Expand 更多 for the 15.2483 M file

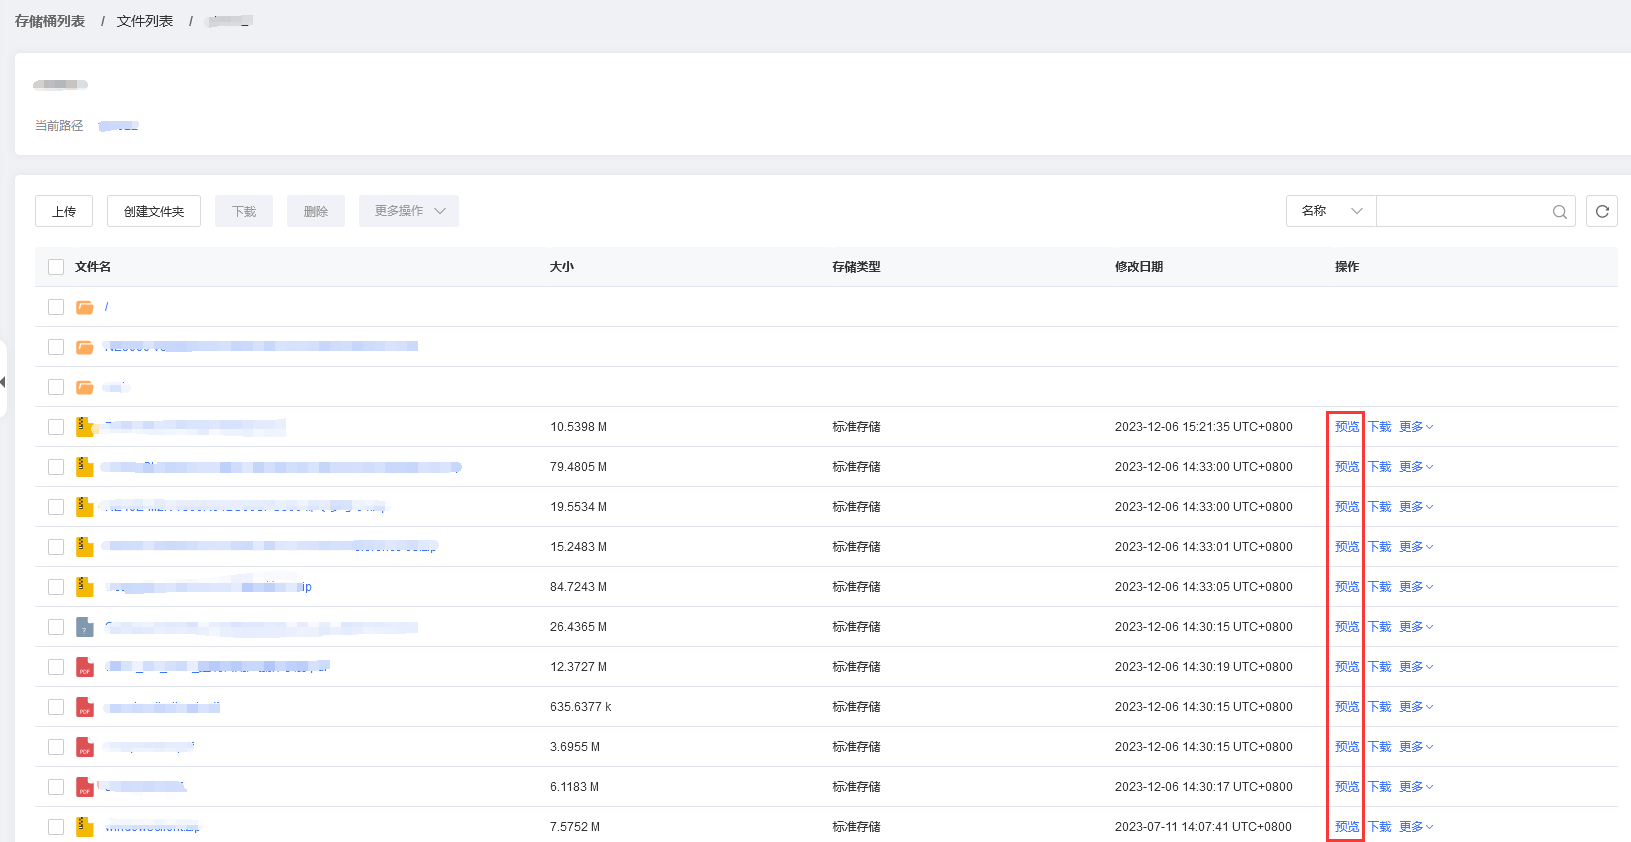(x=1416, y=547)
